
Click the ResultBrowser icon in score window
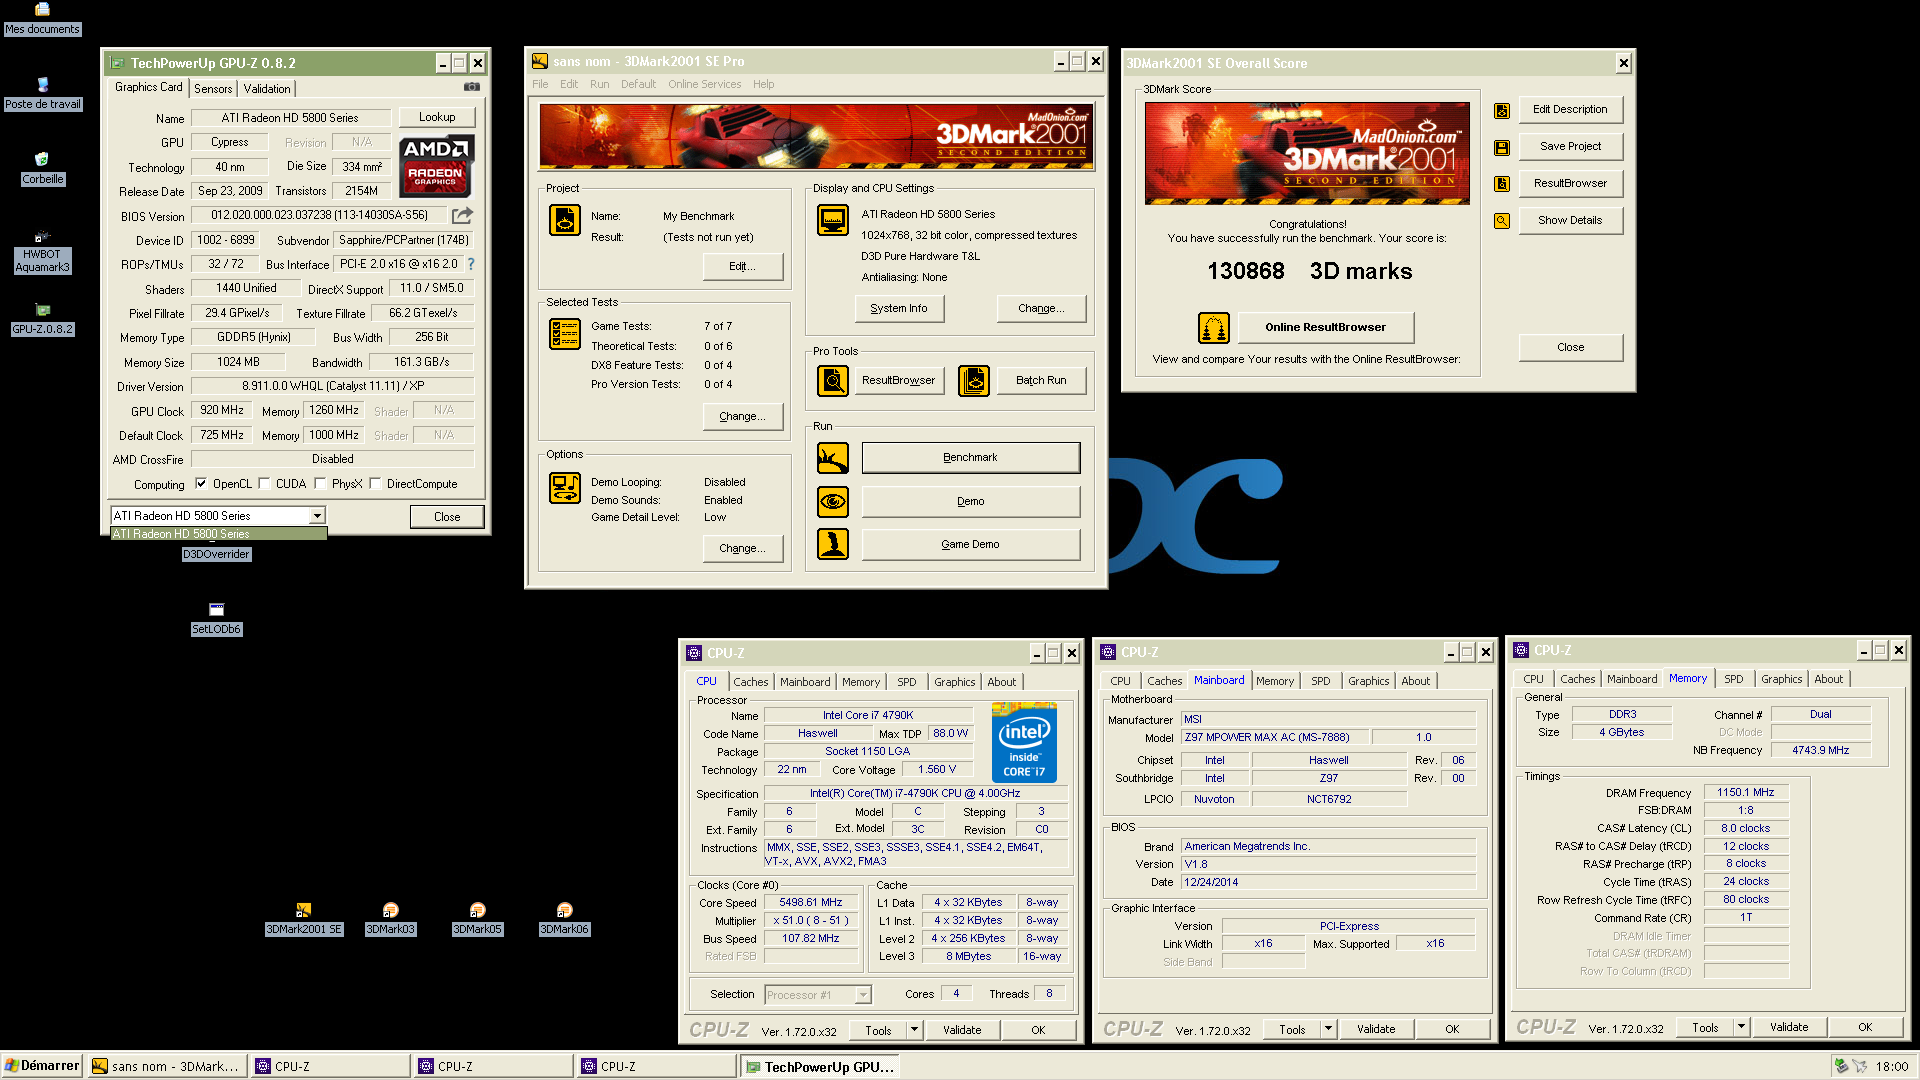tap(1502, 184)
